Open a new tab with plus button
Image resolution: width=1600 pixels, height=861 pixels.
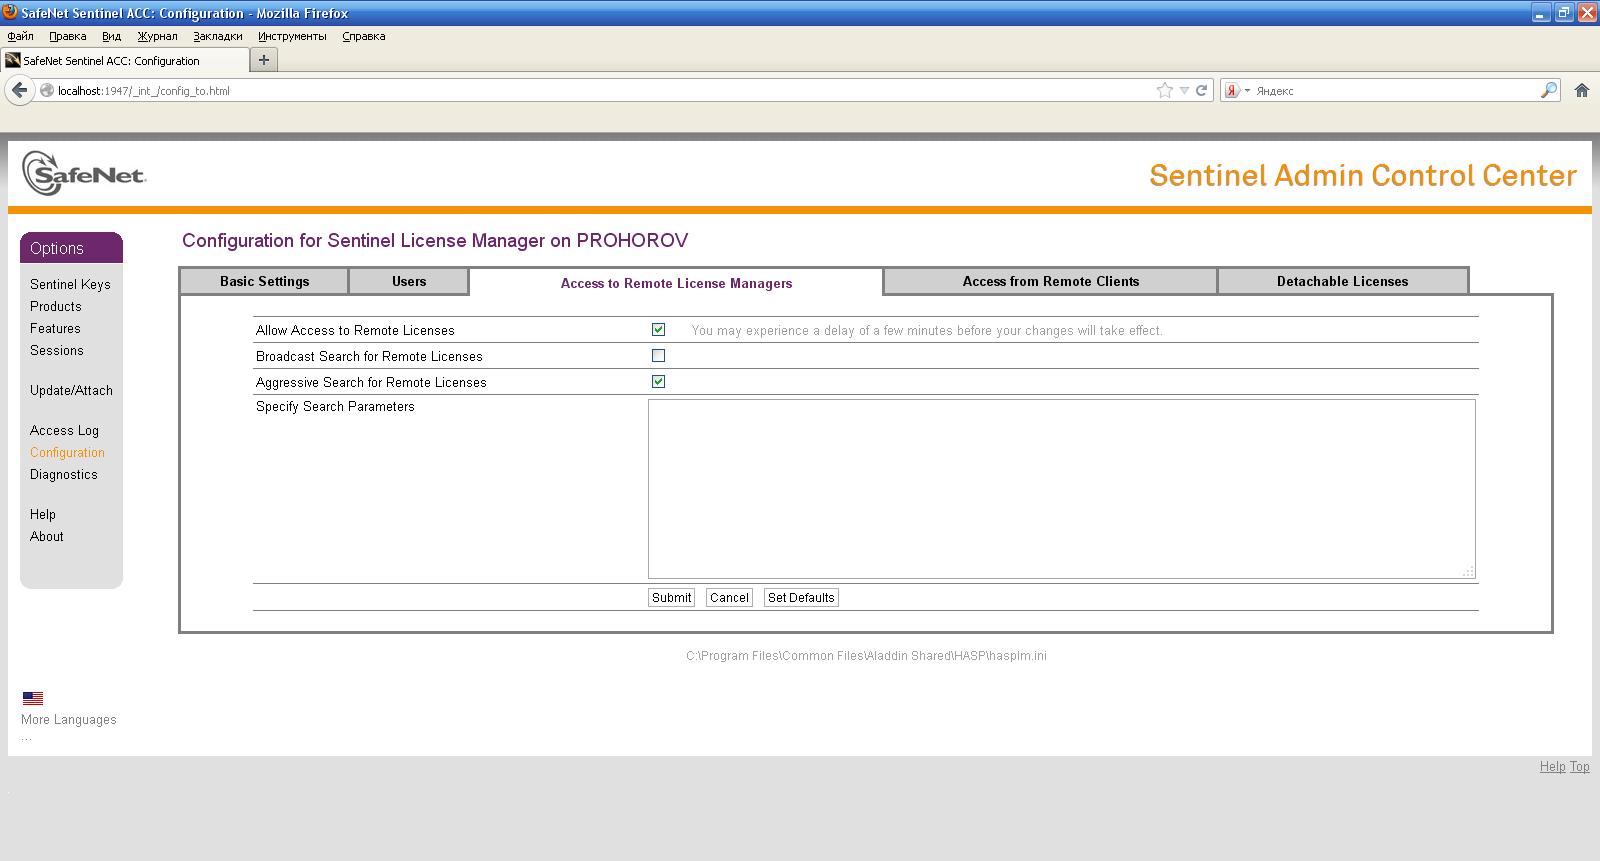pyautogui.click(x=264, y=60)
